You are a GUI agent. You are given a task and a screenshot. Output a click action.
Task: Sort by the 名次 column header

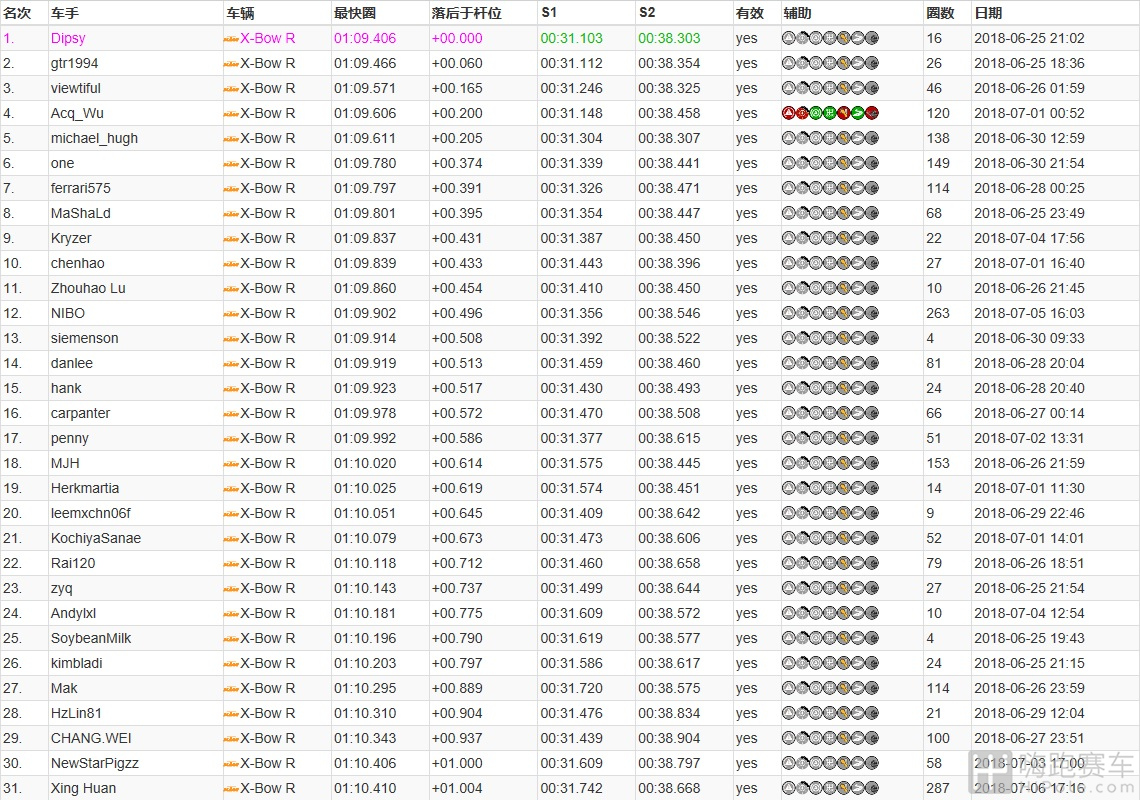point(17,13)
